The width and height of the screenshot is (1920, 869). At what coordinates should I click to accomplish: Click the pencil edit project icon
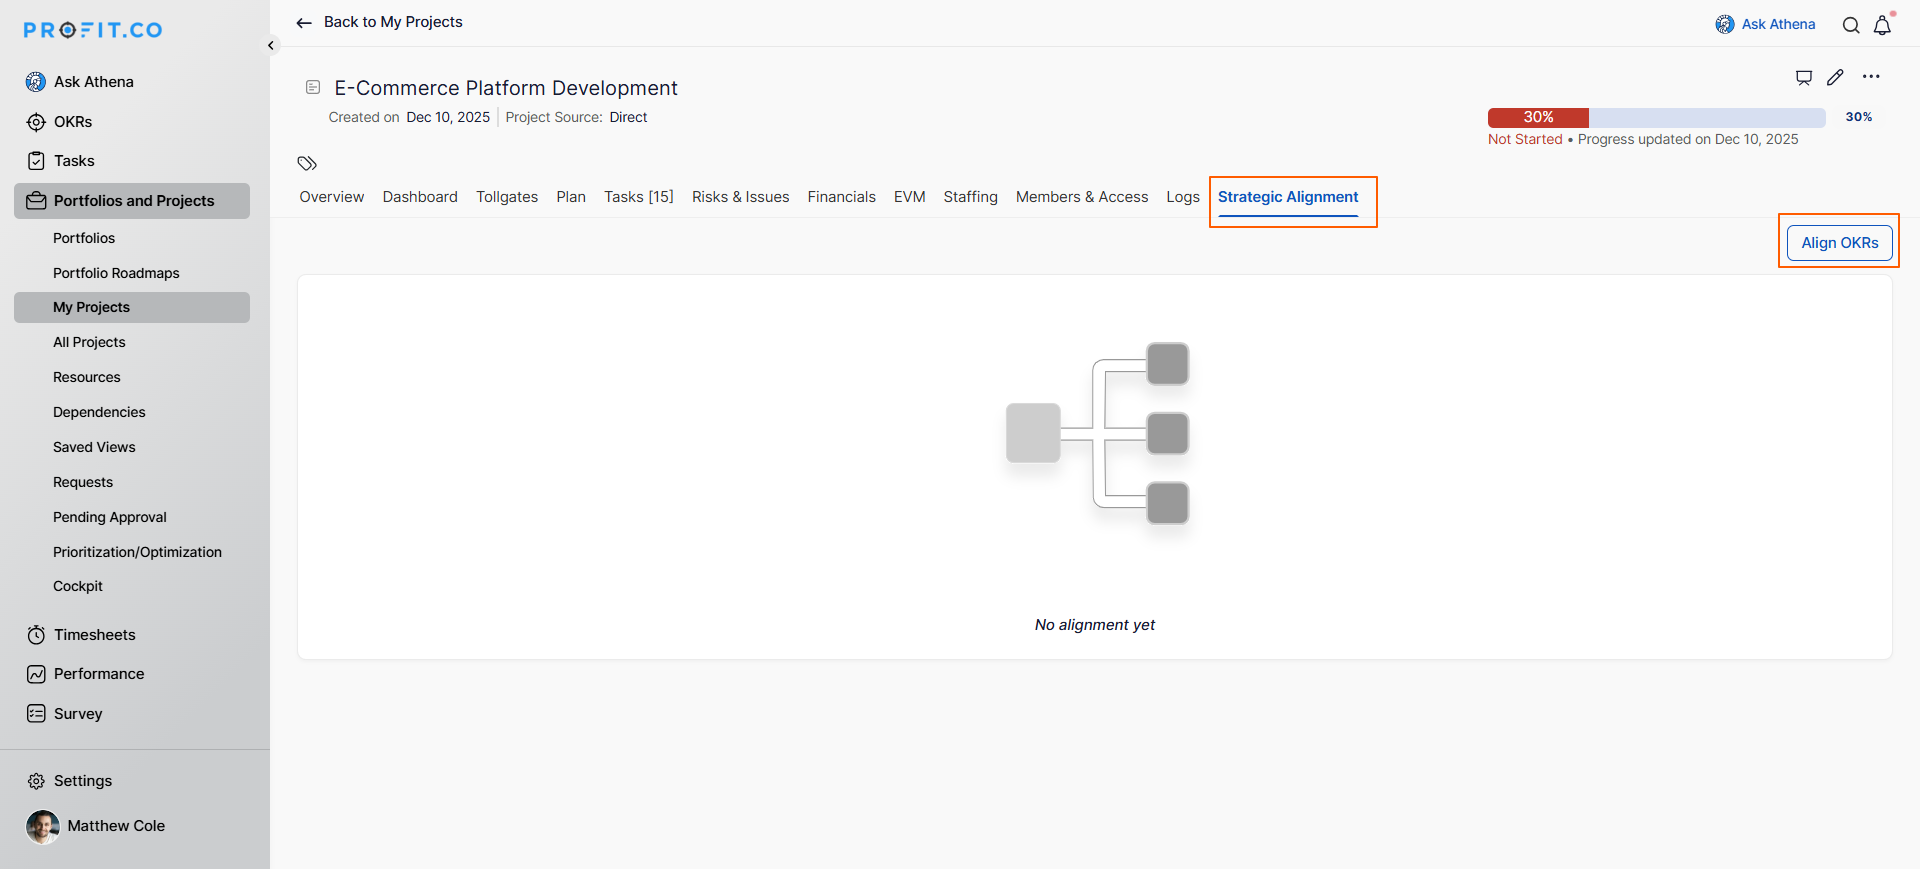1835,77
